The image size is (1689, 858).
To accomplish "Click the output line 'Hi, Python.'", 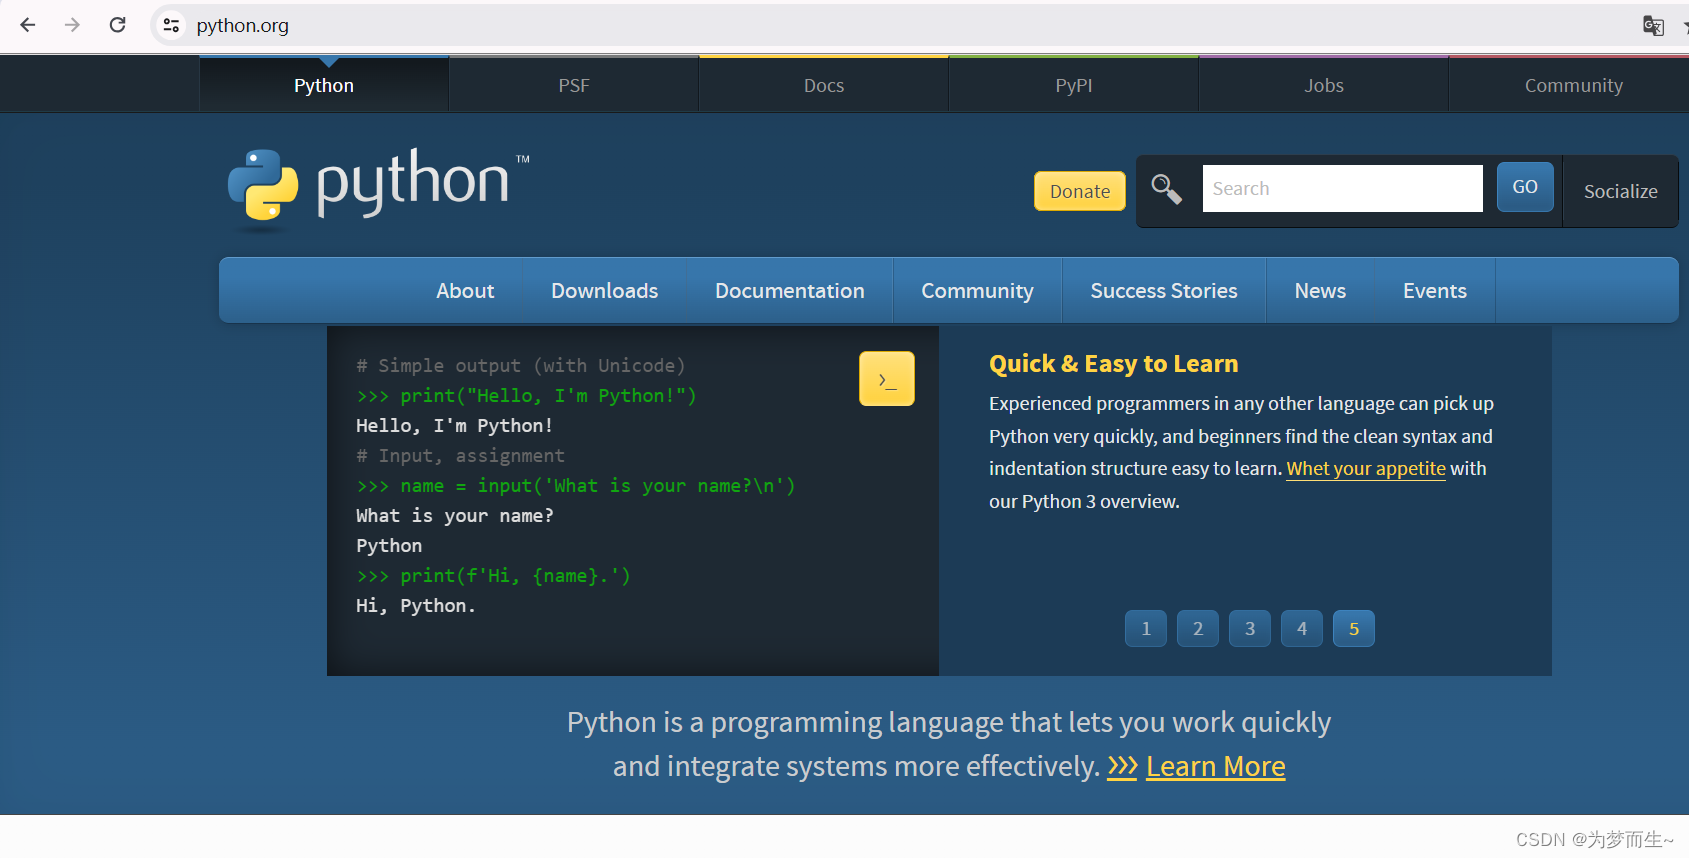I will point(416,606).
